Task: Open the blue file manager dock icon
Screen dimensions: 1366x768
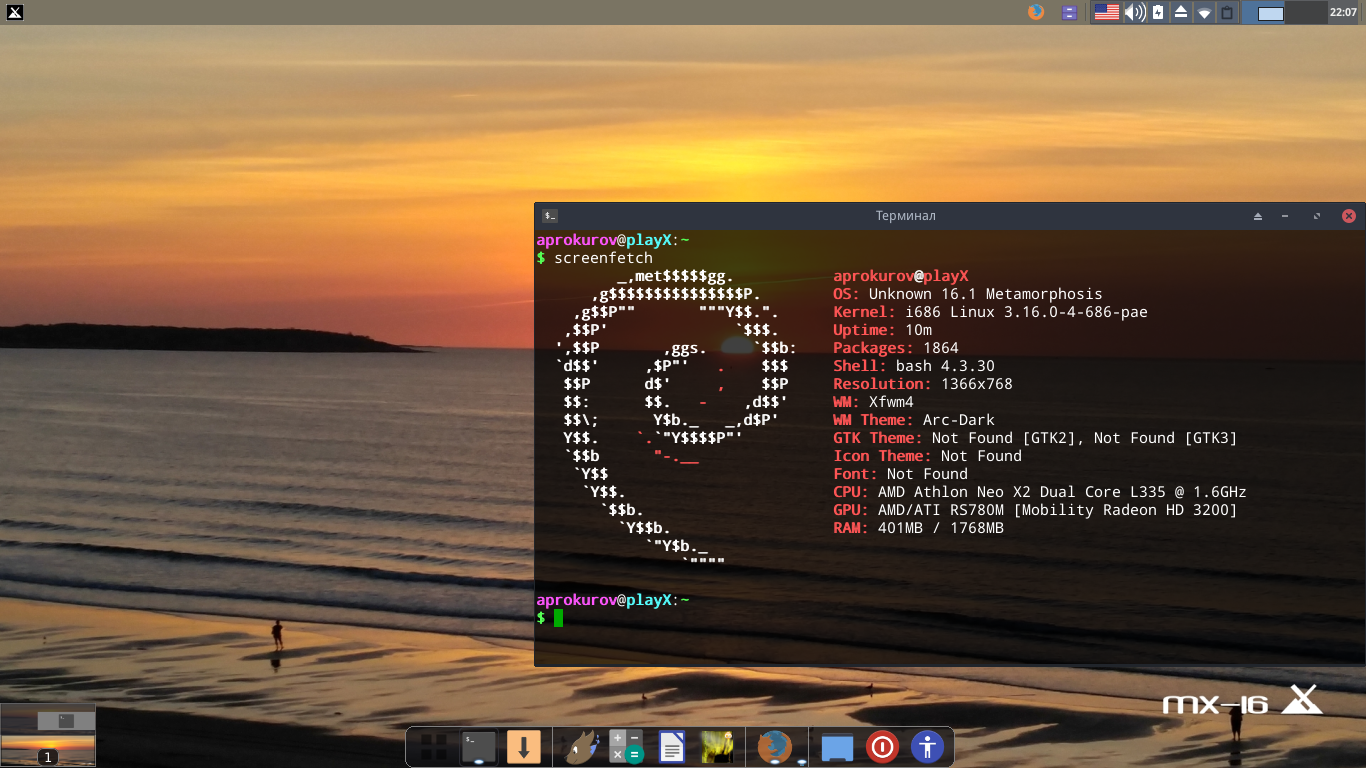Action: (836, 747)
